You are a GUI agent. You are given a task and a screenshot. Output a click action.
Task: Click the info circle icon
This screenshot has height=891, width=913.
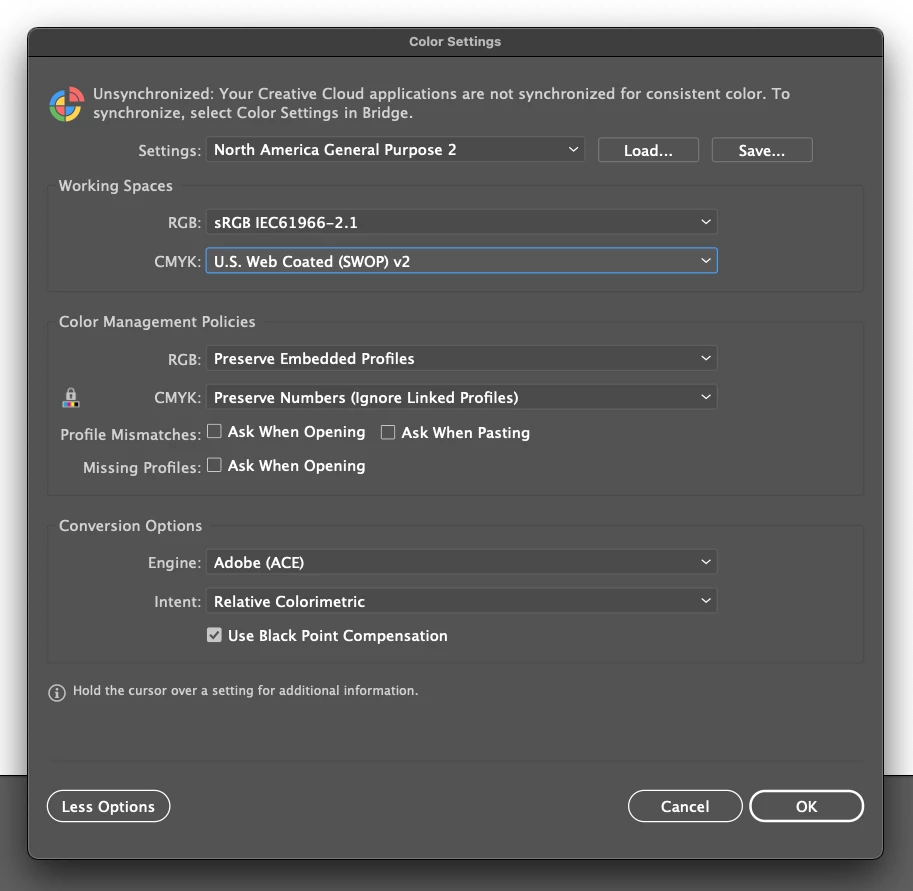pos(56,693)
